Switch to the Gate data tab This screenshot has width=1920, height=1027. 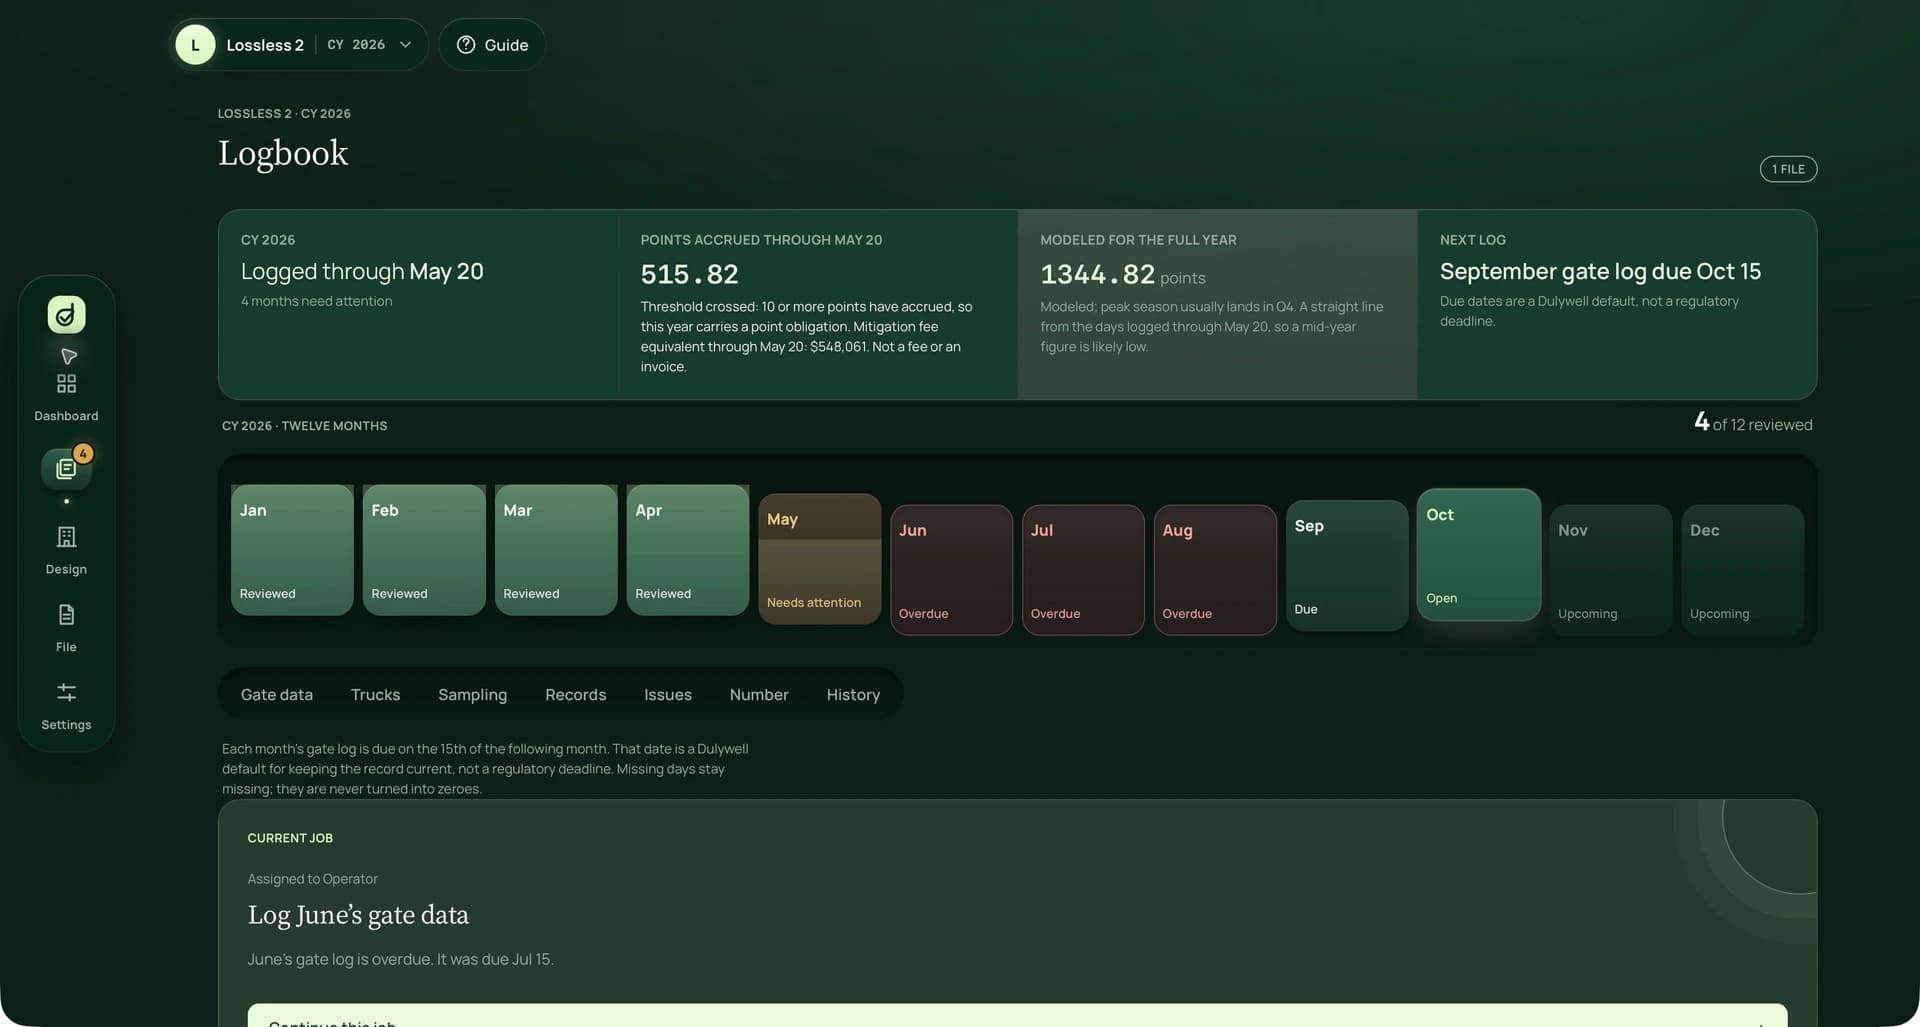(x=277, y=694)
